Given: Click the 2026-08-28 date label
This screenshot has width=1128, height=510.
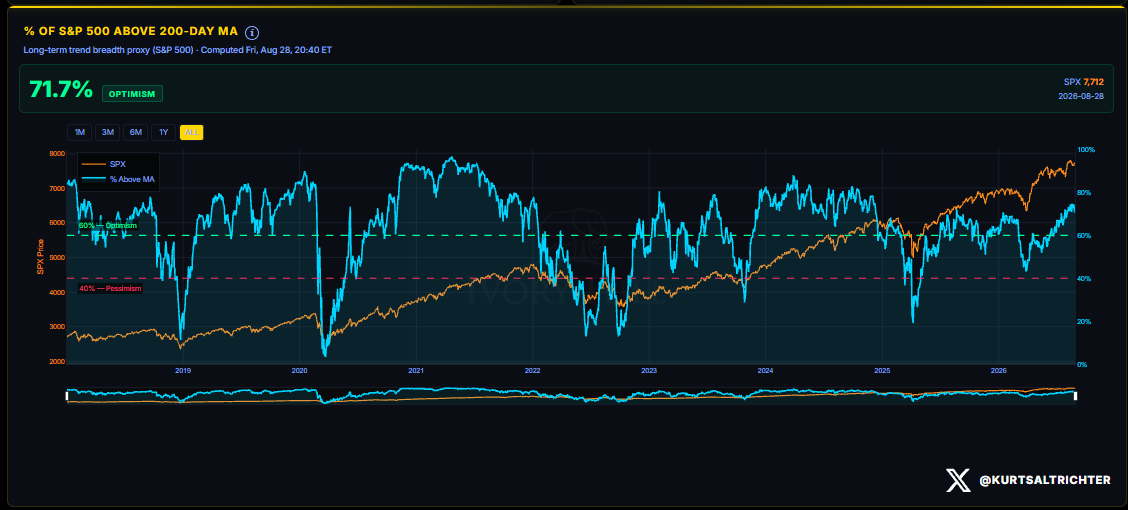Looking at the screenshot, I should (1081, 96).
